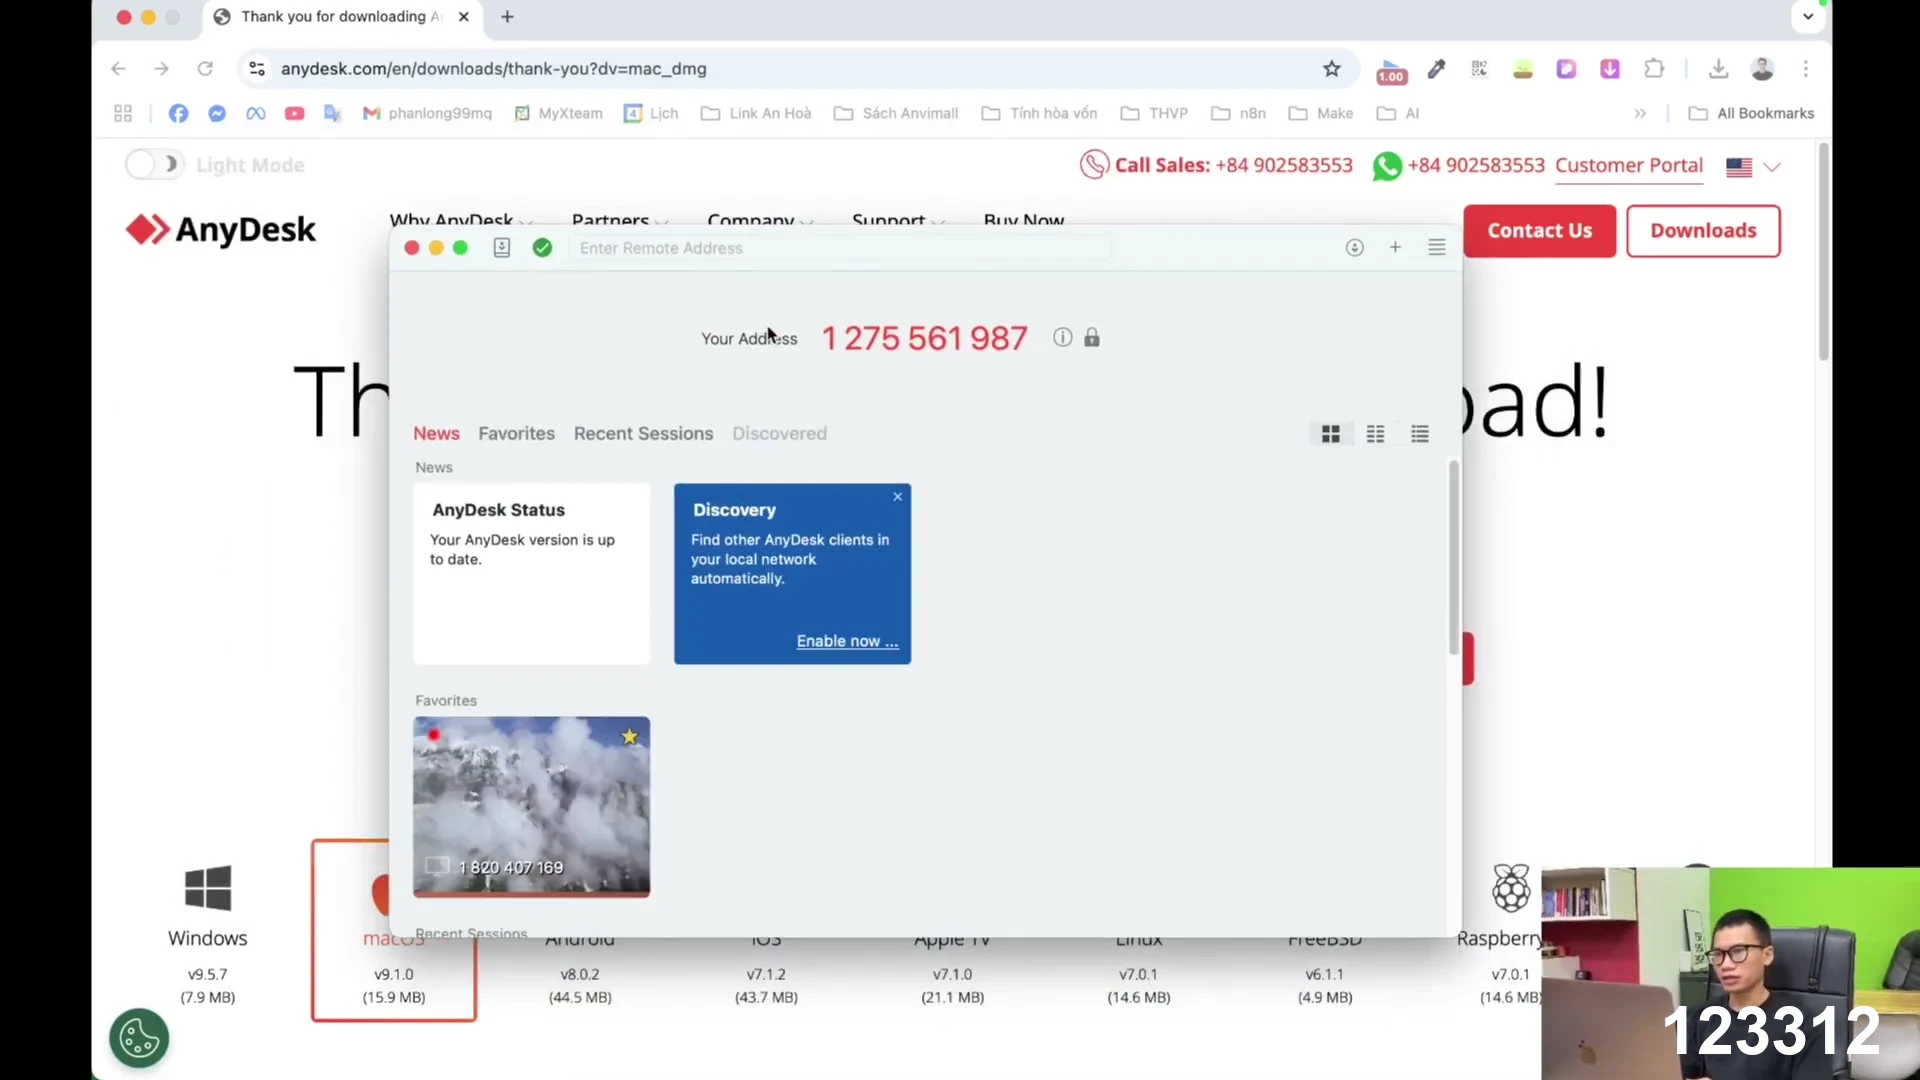1920x1080 pixels.
Task: Toggle the favorite star on the thumbnail
Action: point(629,737)
